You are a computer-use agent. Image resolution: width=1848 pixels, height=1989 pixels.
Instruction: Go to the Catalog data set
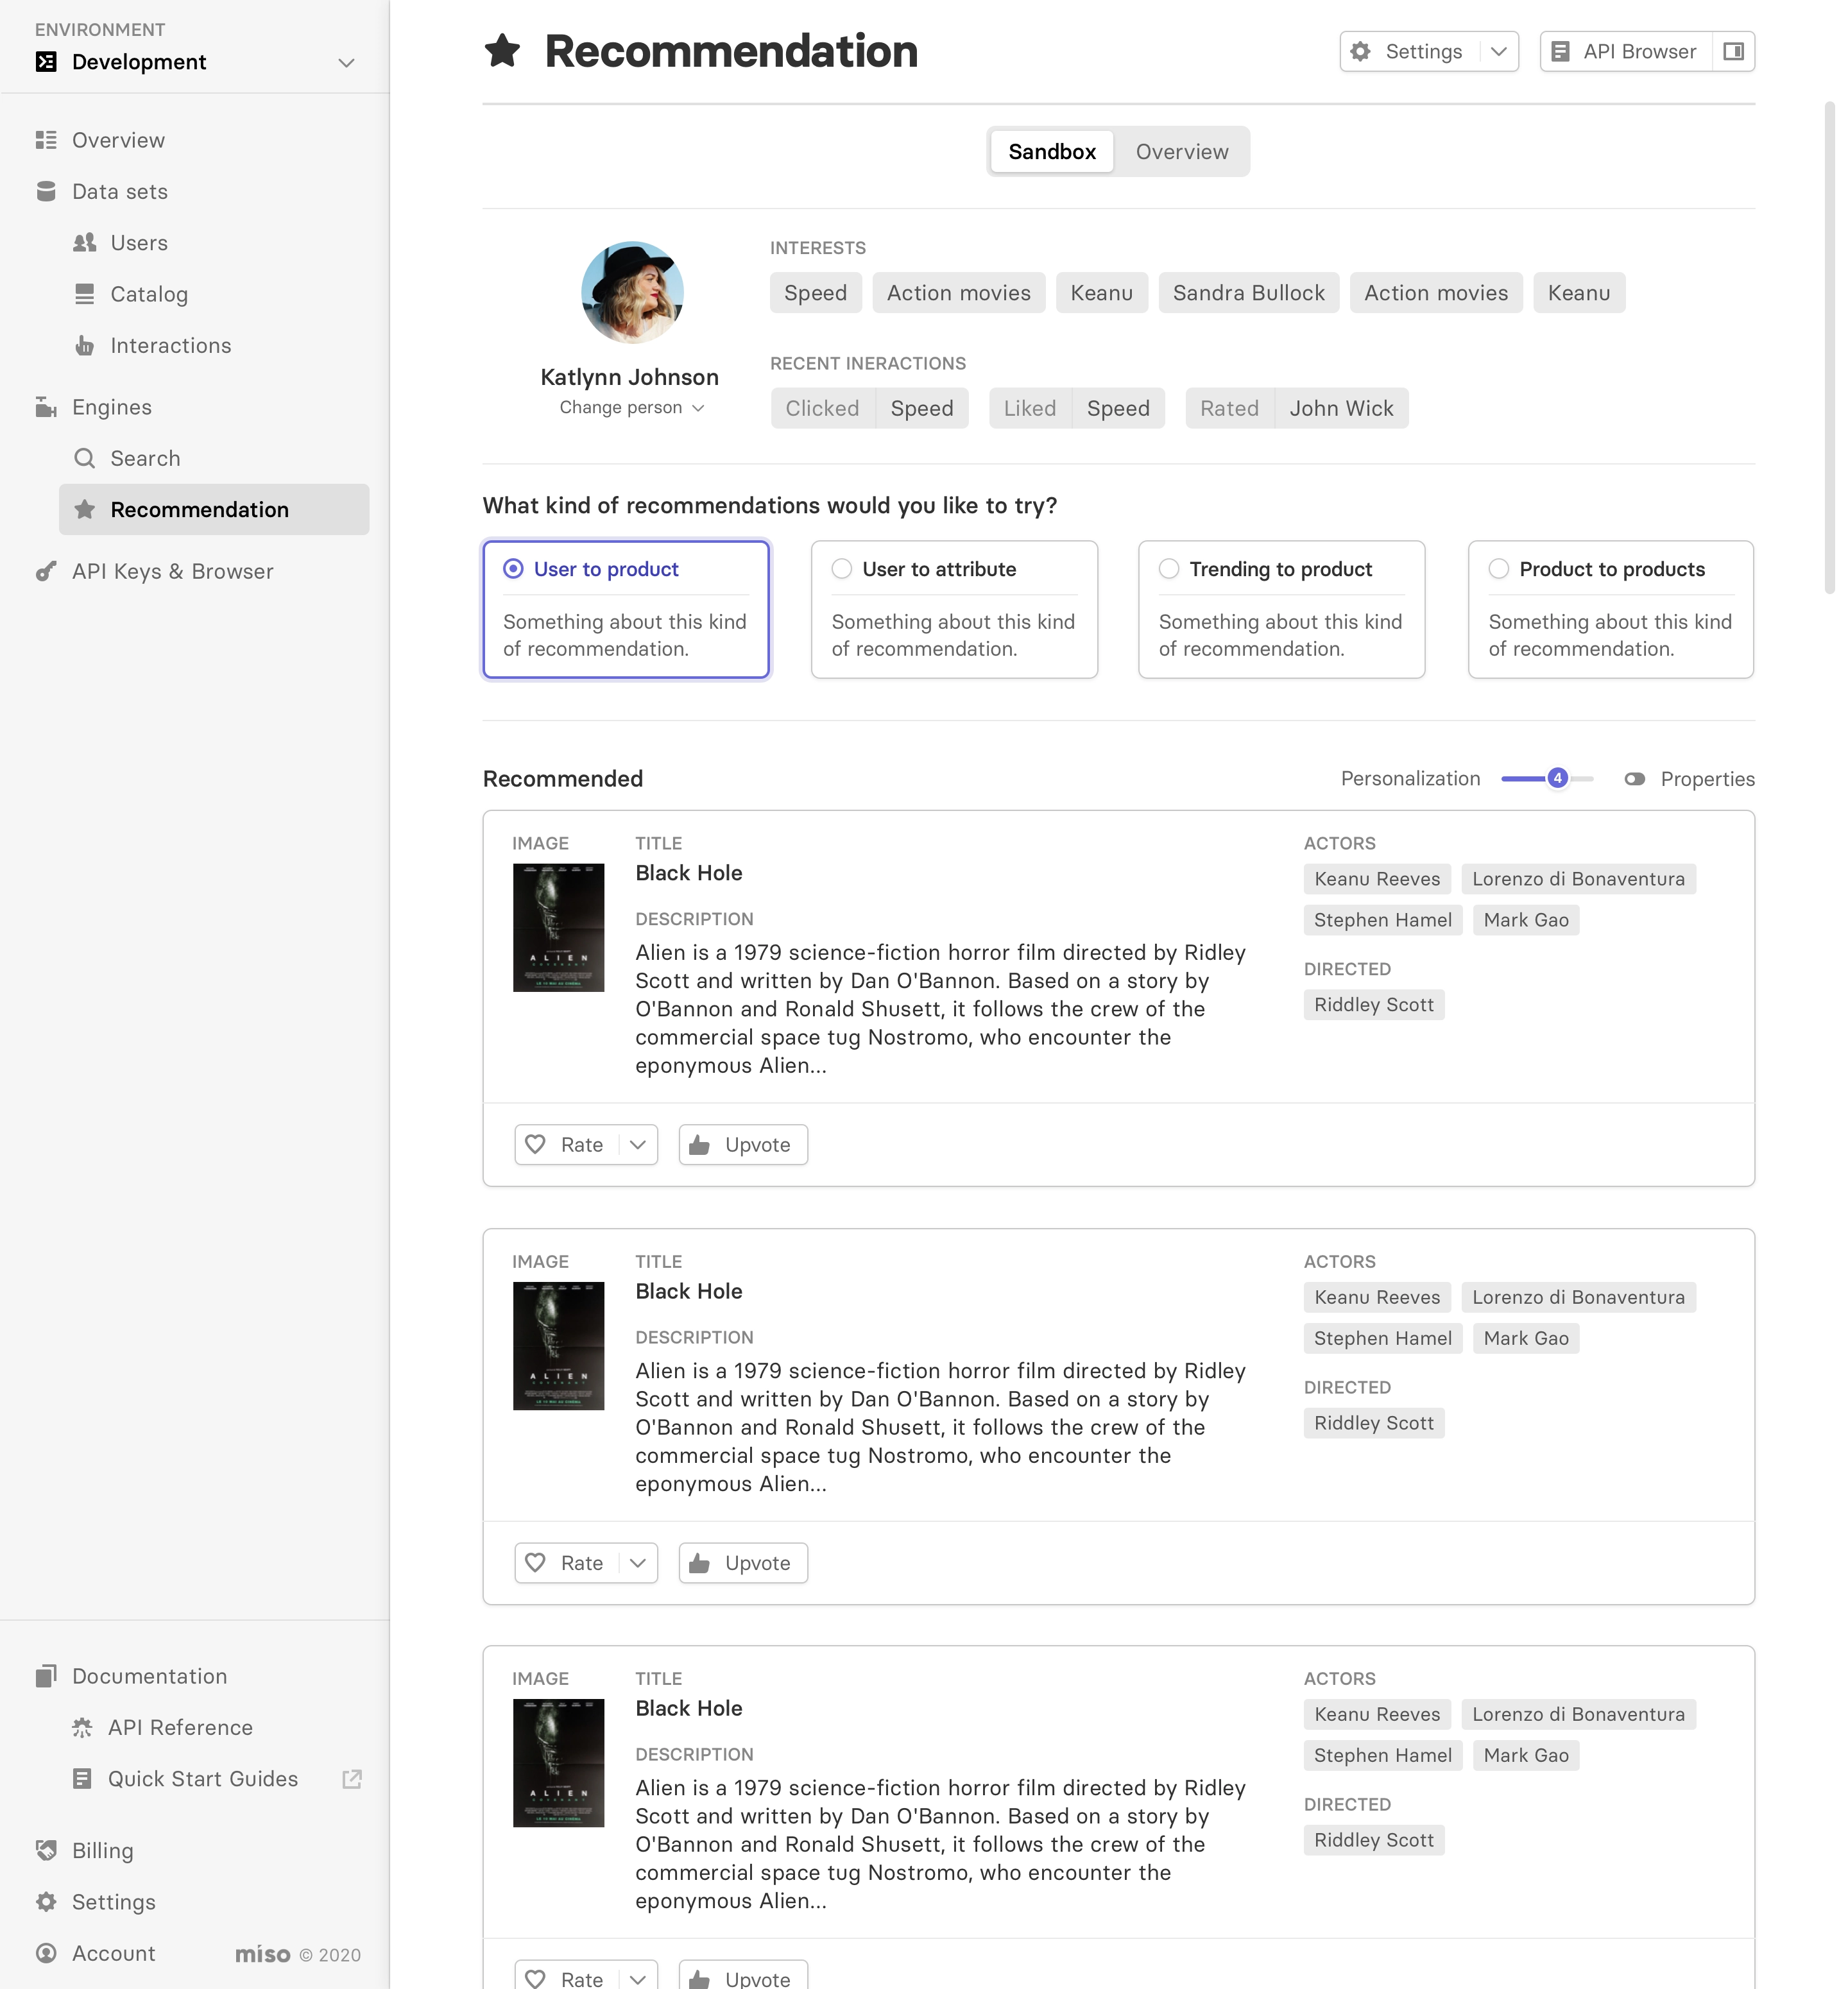click(x=148, y=294)
